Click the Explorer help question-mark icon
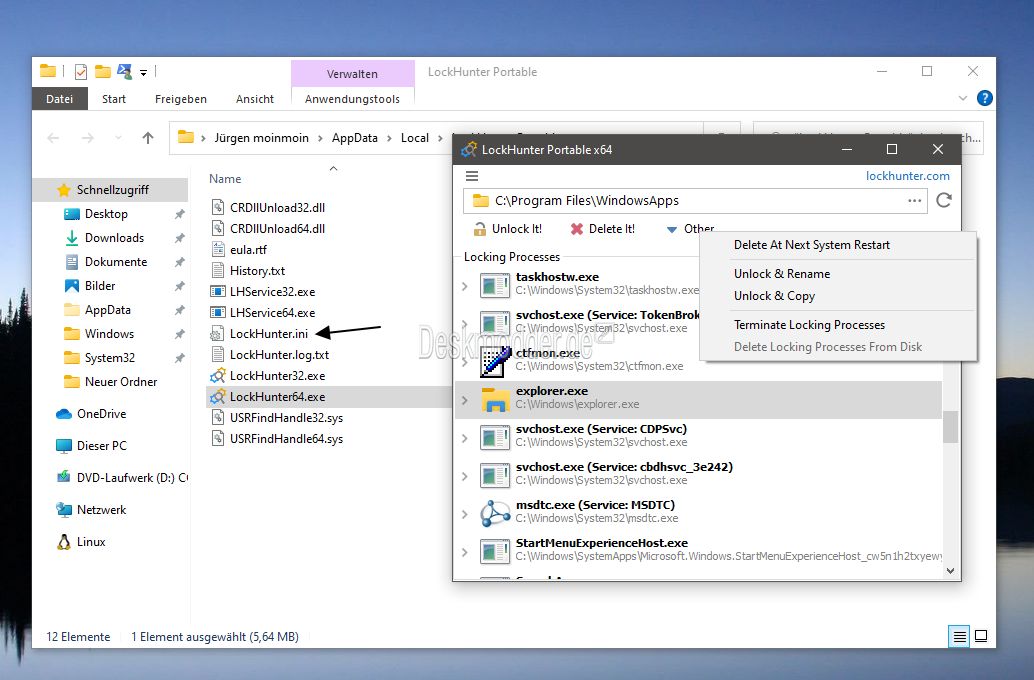The height and width of the screenshot is (680, 1034). click(x=985, y=98)
